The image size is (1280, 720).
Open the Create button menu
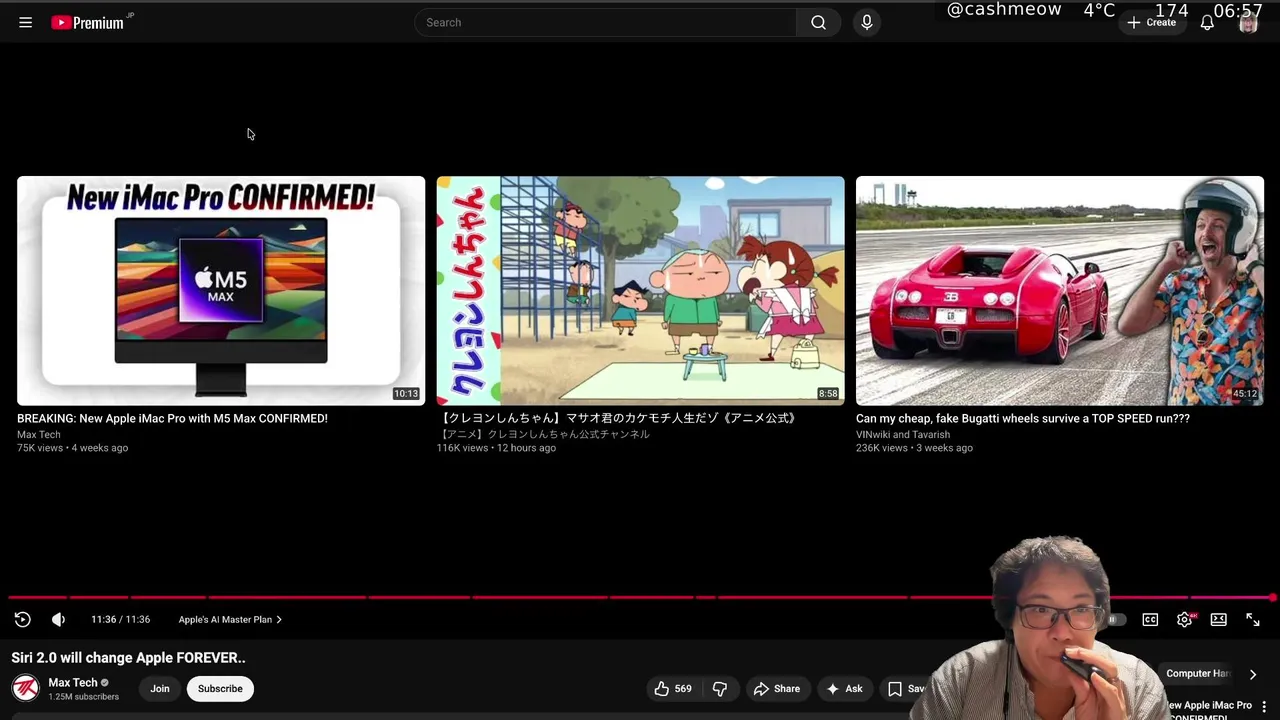(x=1151, y=22)
